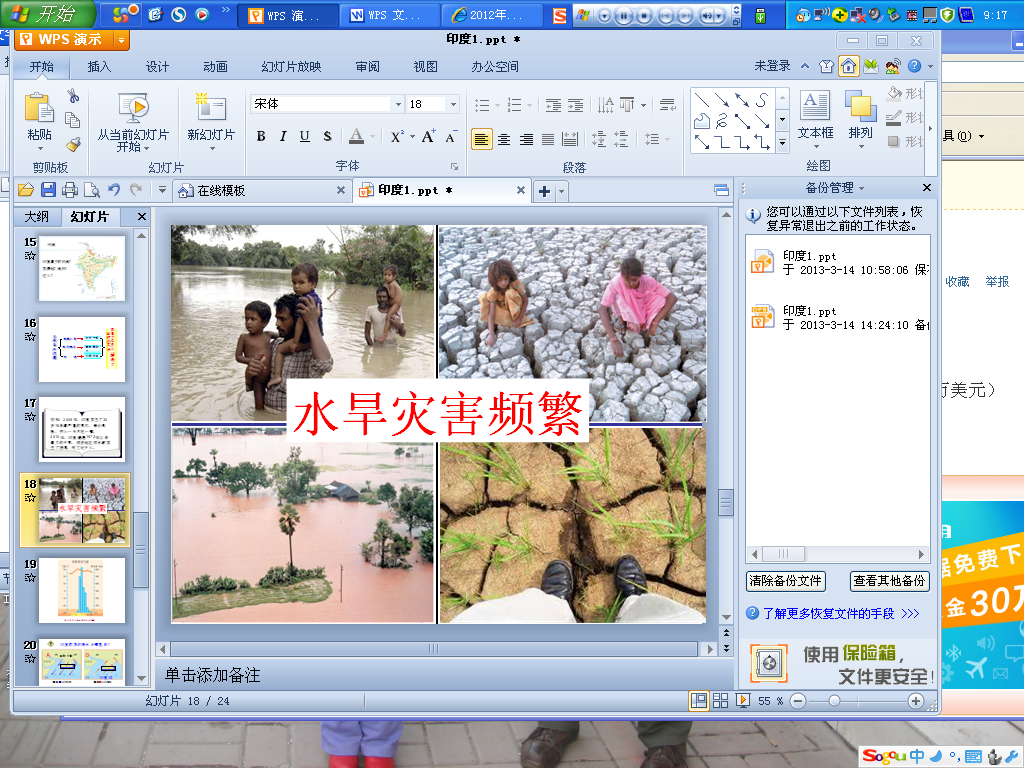Switch to slide sorter view icon

tap(720, 701)
